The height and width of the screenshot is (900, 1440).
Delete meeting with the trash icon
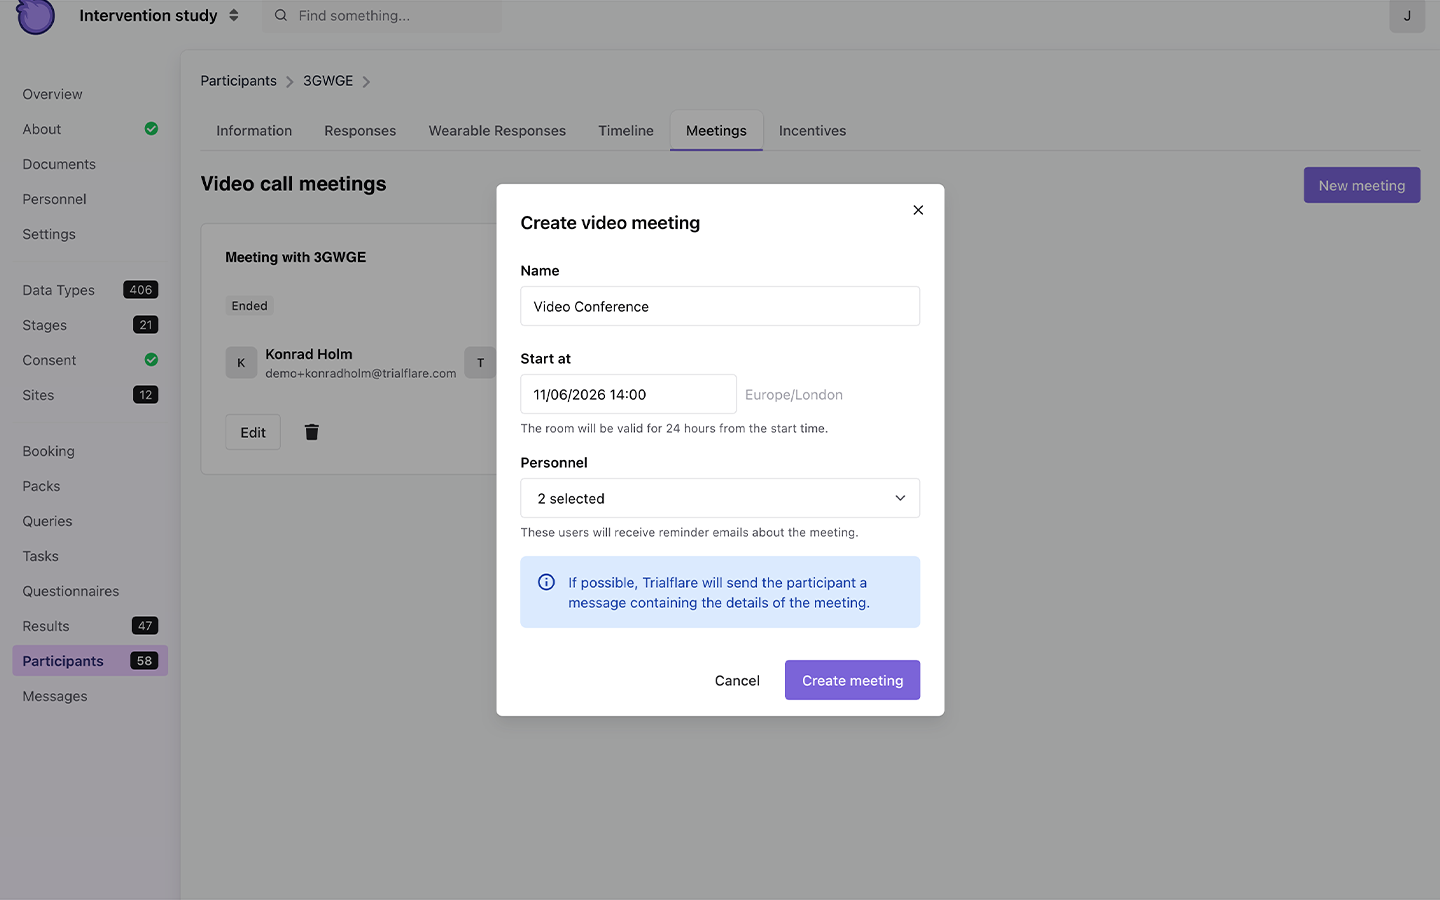tap(312, 432)
